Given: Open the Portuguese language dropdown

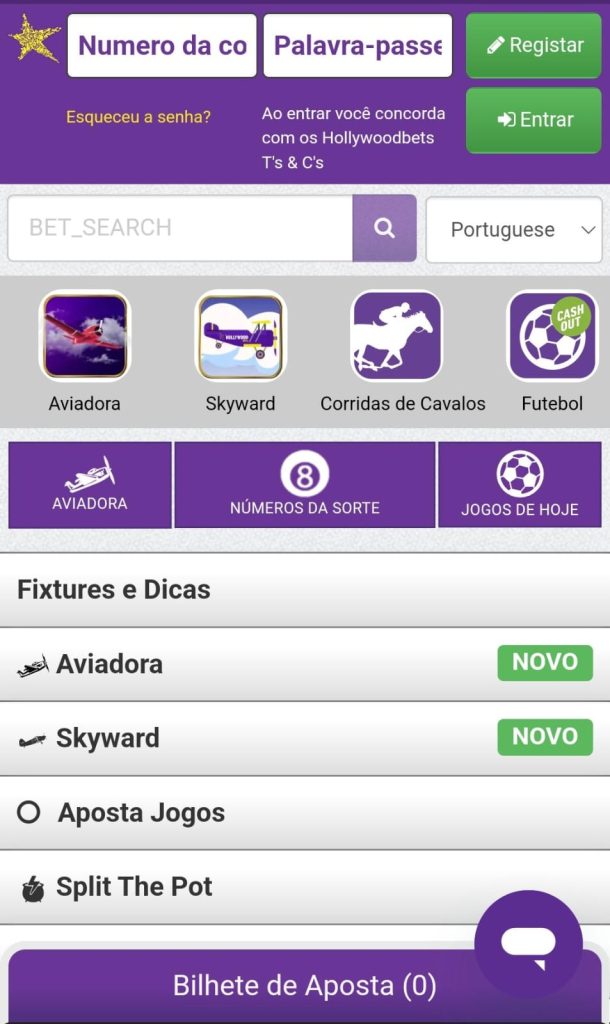Looking at the screenshot, I should [513, 230].
